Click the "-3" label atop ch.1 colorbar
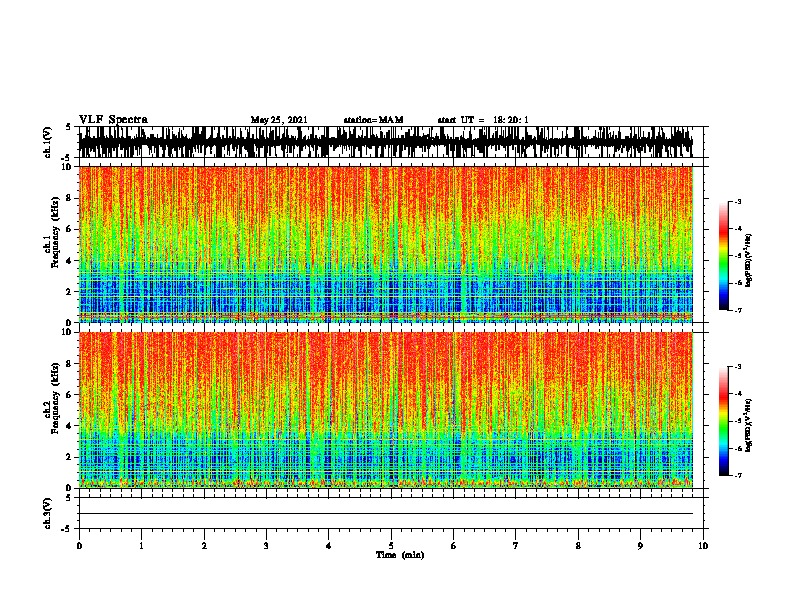Screen dimensions: 792x612 (738, 202)
